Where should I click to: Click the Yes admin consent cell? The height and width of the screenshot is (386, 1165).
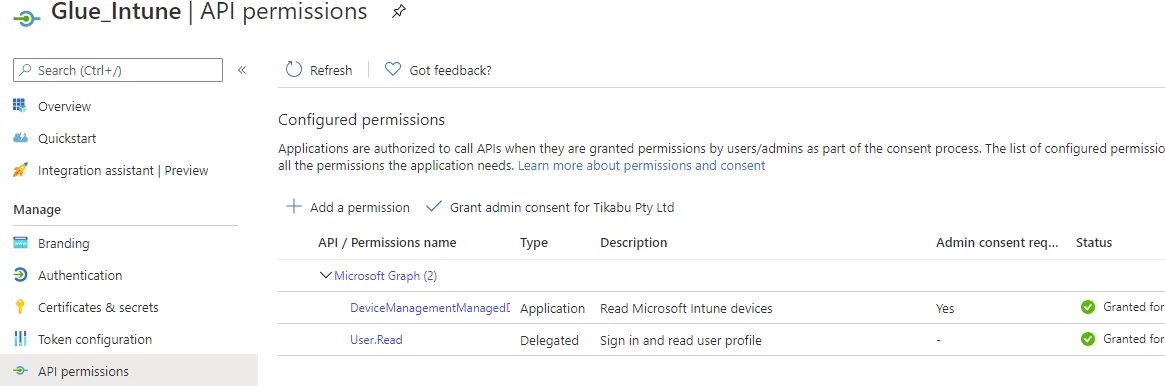point(945,308)
